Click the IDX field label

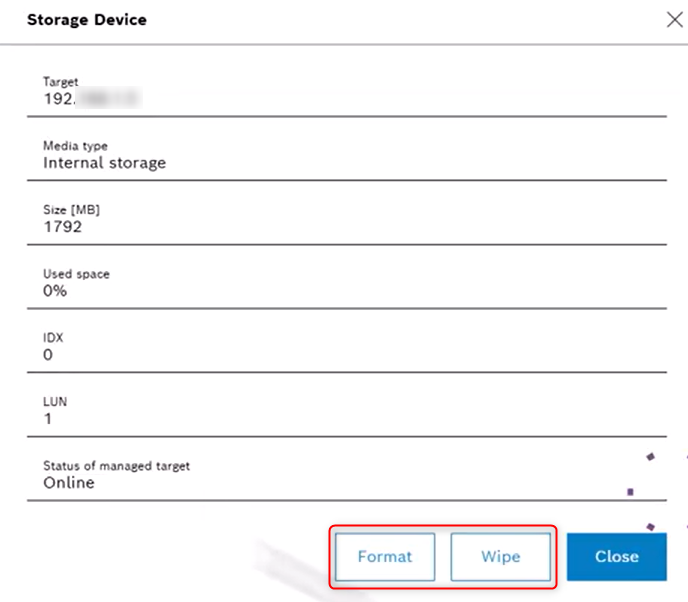52,338
